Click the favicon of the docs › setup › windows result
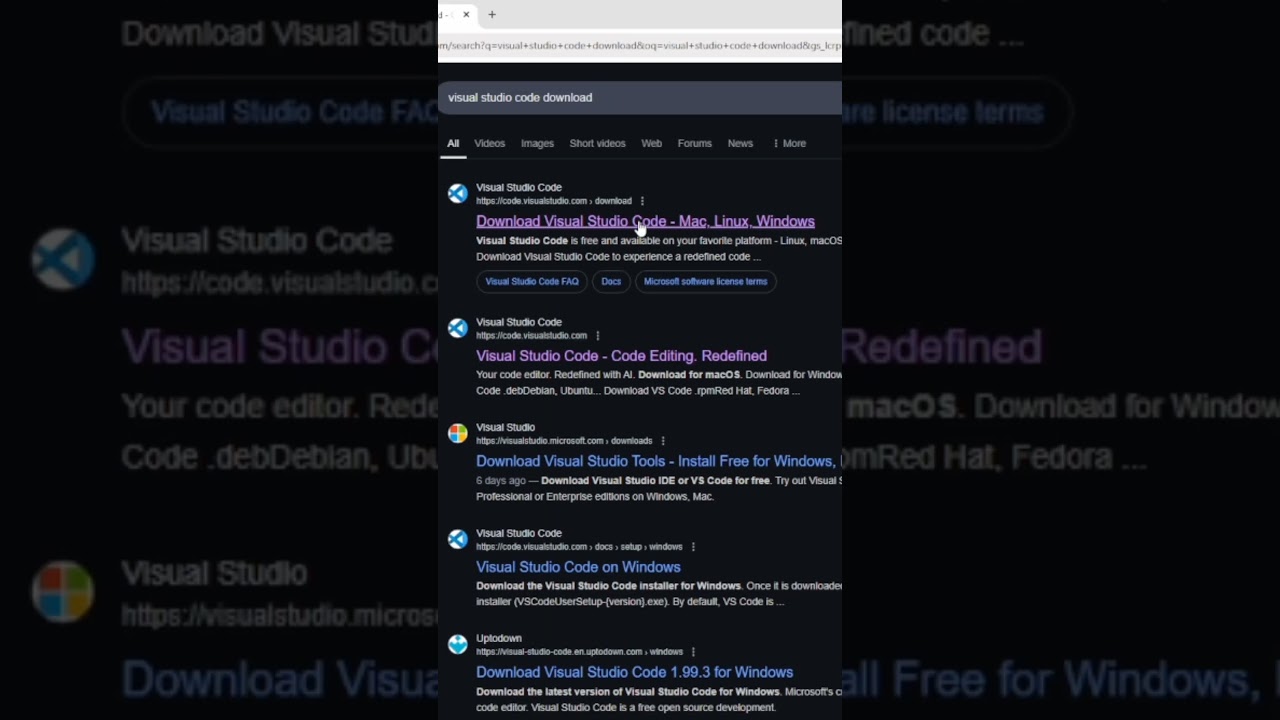Viewport: 1280px width, 720px height. pyautogui.click(x=457, y=539)
